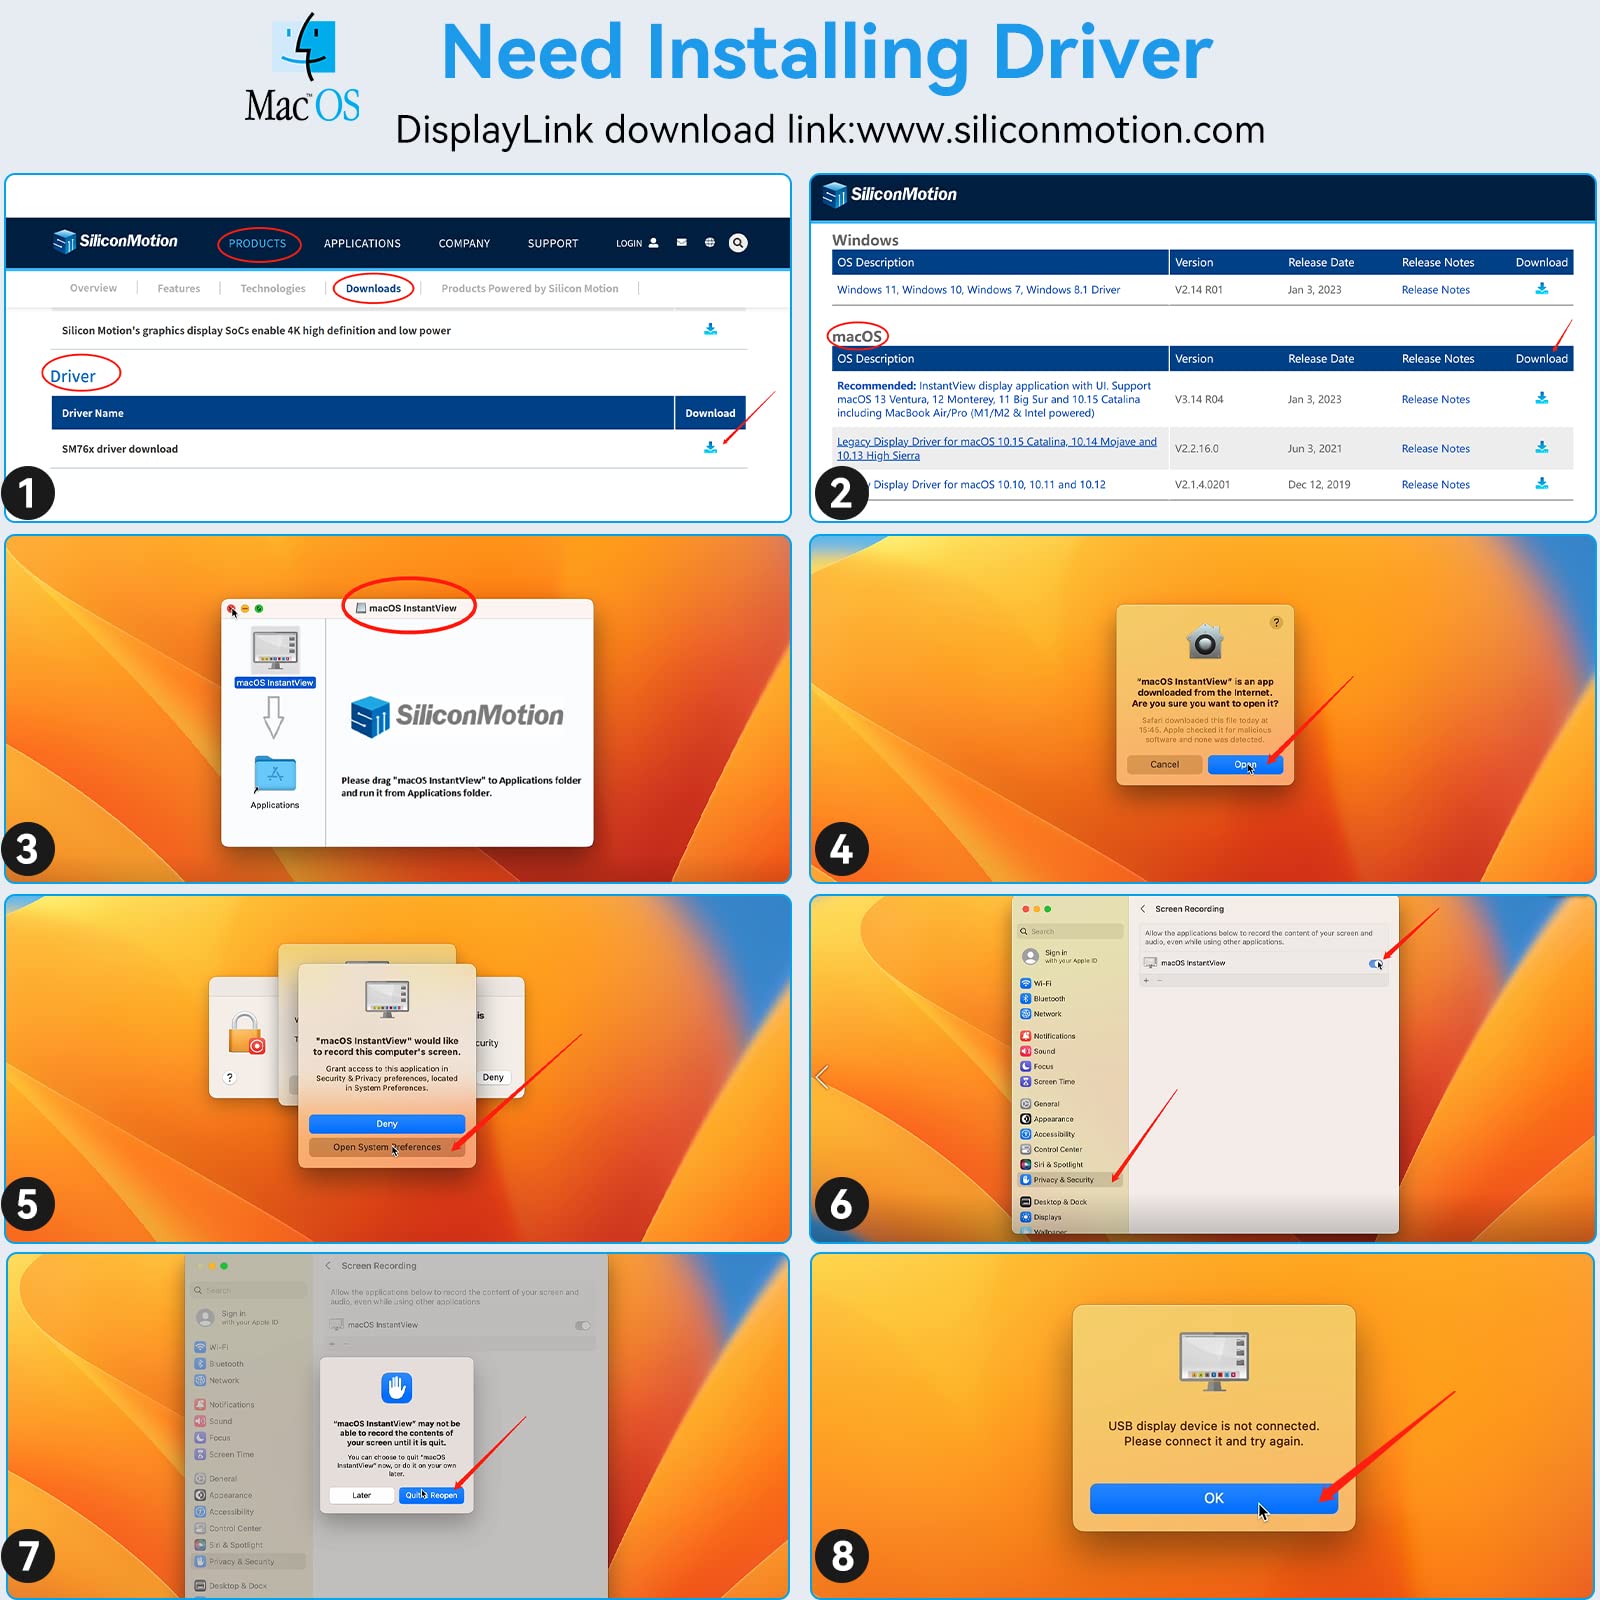
Task: Click the globe language icon in navbar
Action: pos(709,243)
